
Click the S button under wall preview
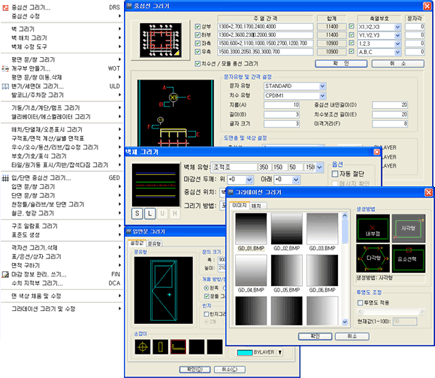click(137, 213)
